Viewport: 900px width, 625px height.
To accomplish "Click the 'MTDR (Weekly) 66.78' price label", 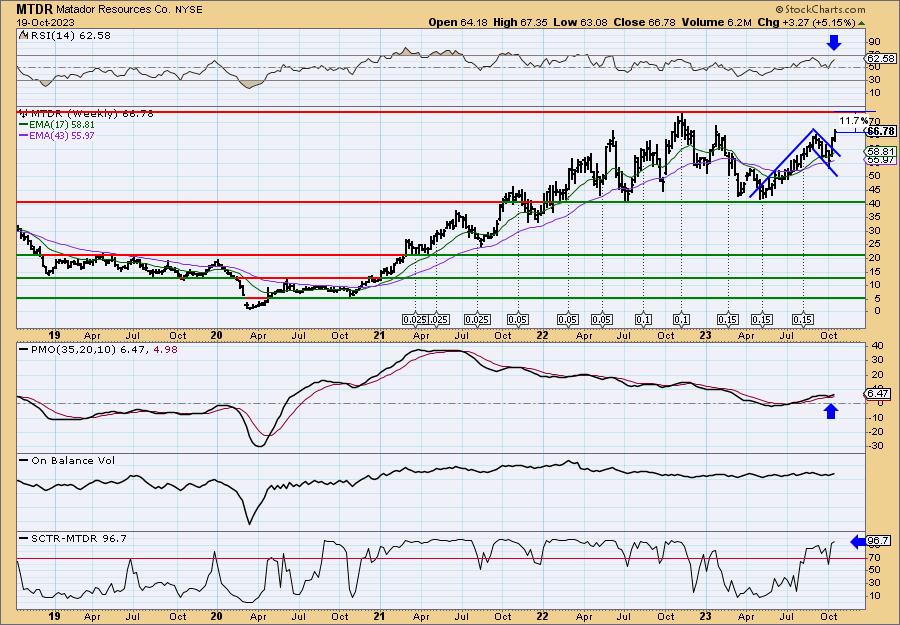I will click(91, 114).
